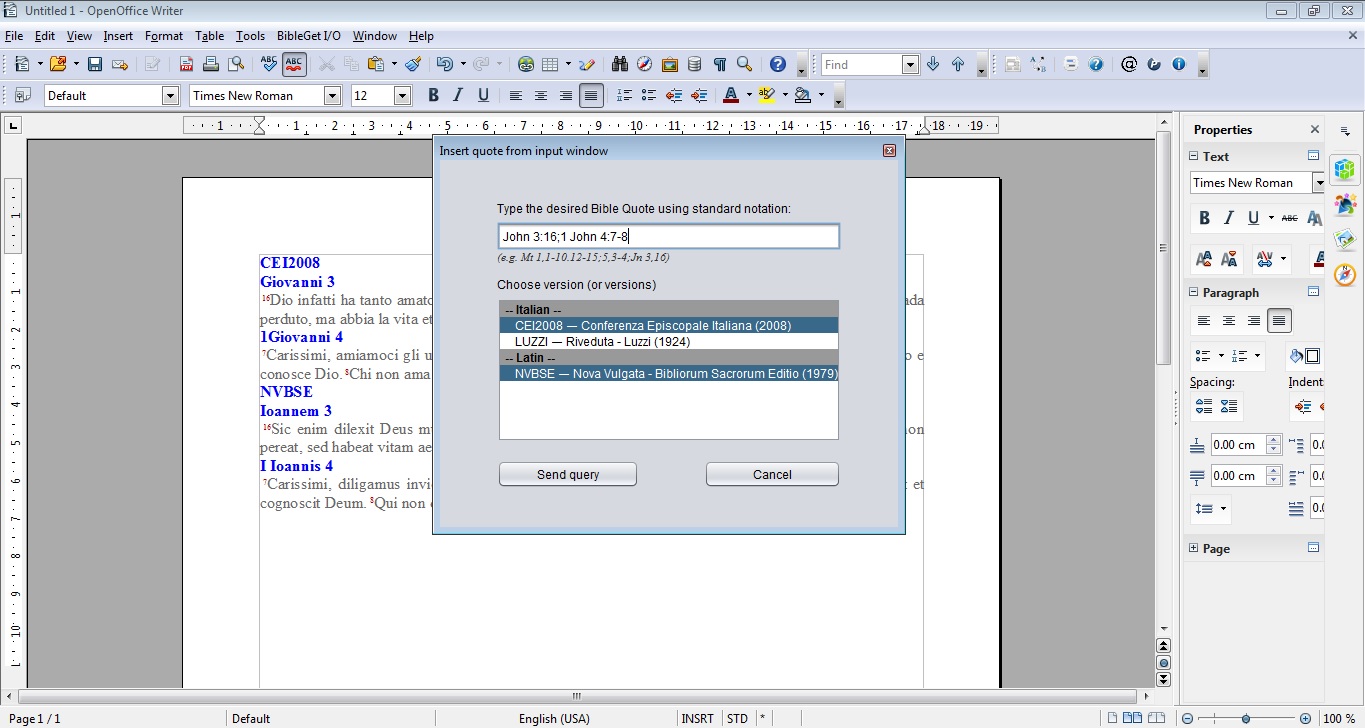Image resolution: width=1365 pixels, height=728 pixels.
Task: Center align text in formatting toolbar
Action: pyautogui.click(x=541, y=95)
